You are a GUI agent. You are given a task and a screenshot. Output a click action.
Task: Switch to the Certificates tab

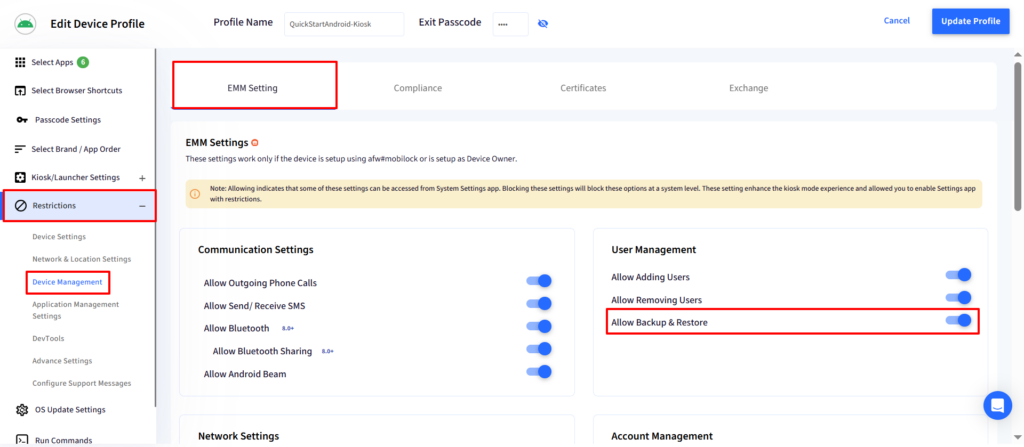(583, 88)
